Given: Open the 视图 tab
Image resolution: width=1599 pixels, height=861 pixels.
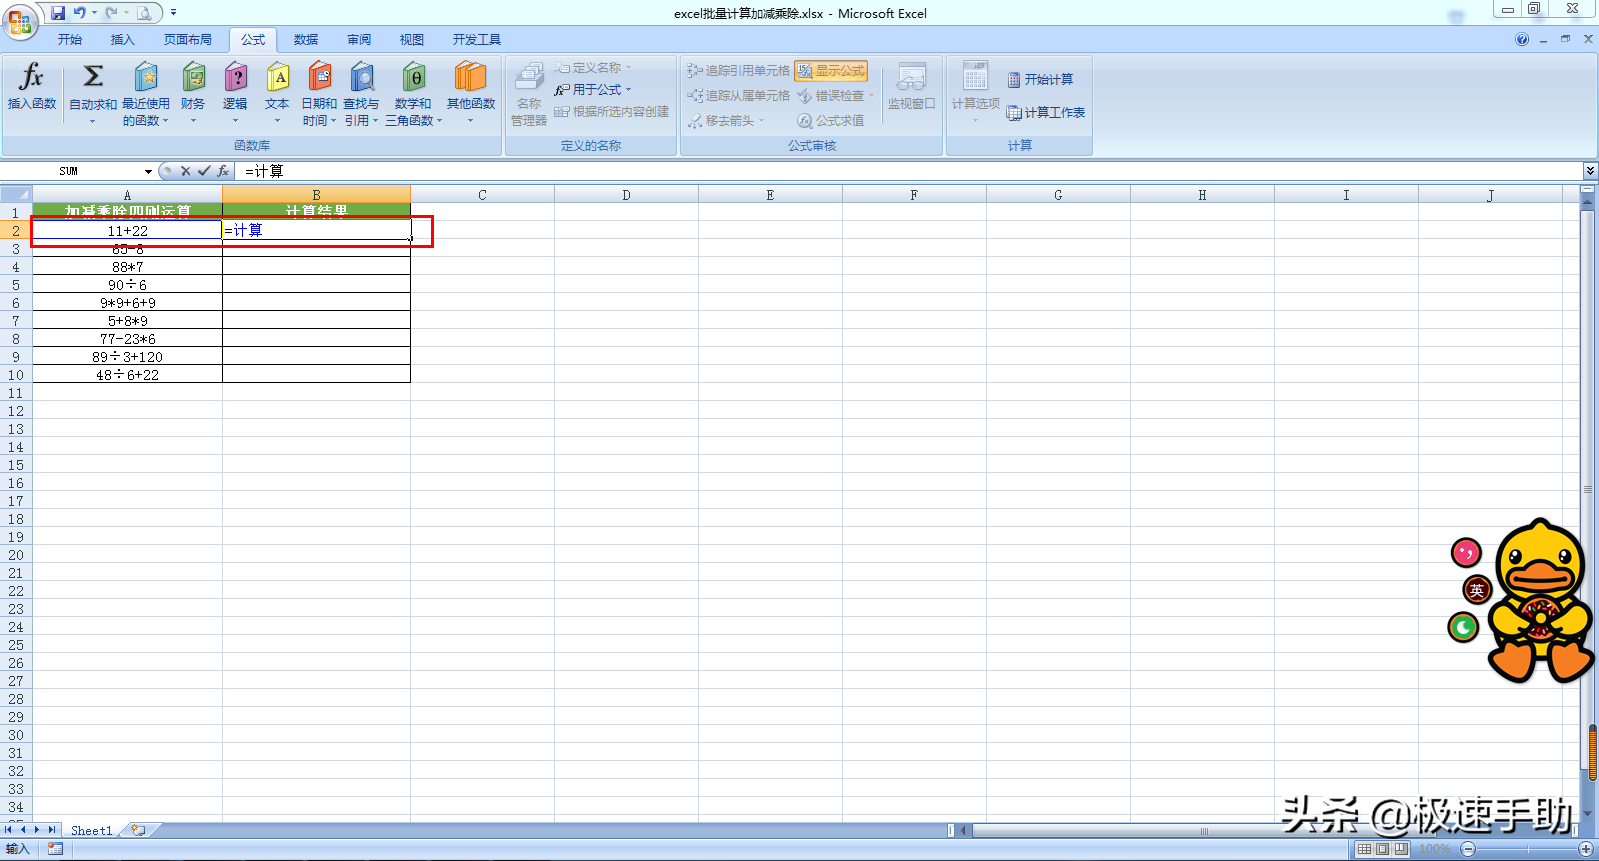Looking at the screenshot, I should (x=412, y=40).
